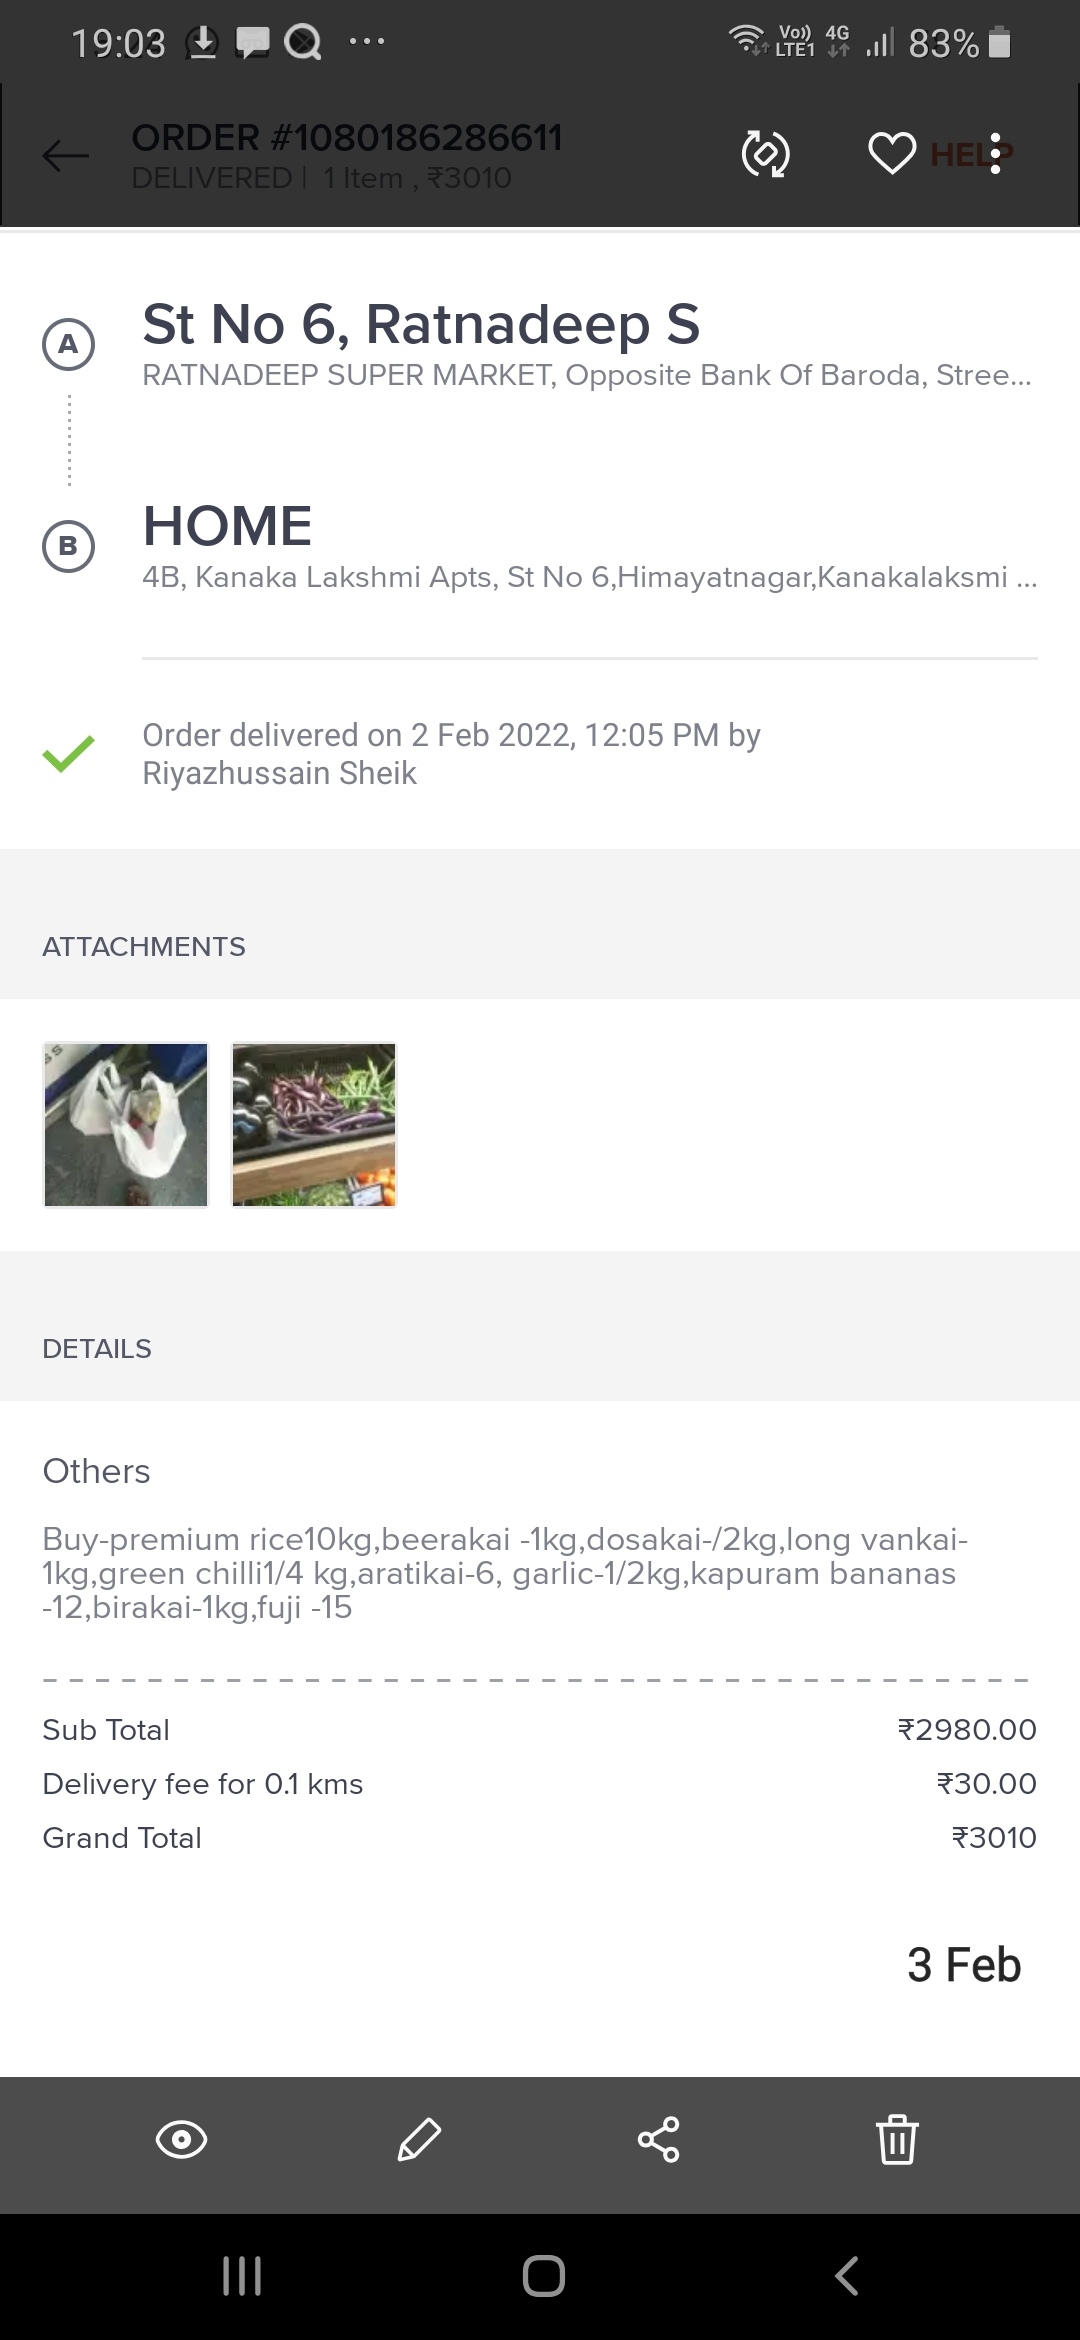The height and width of the screenshot is (2340, 1080).
Task: Tap the heart favorite icon
Action: (x=891, y=154)
